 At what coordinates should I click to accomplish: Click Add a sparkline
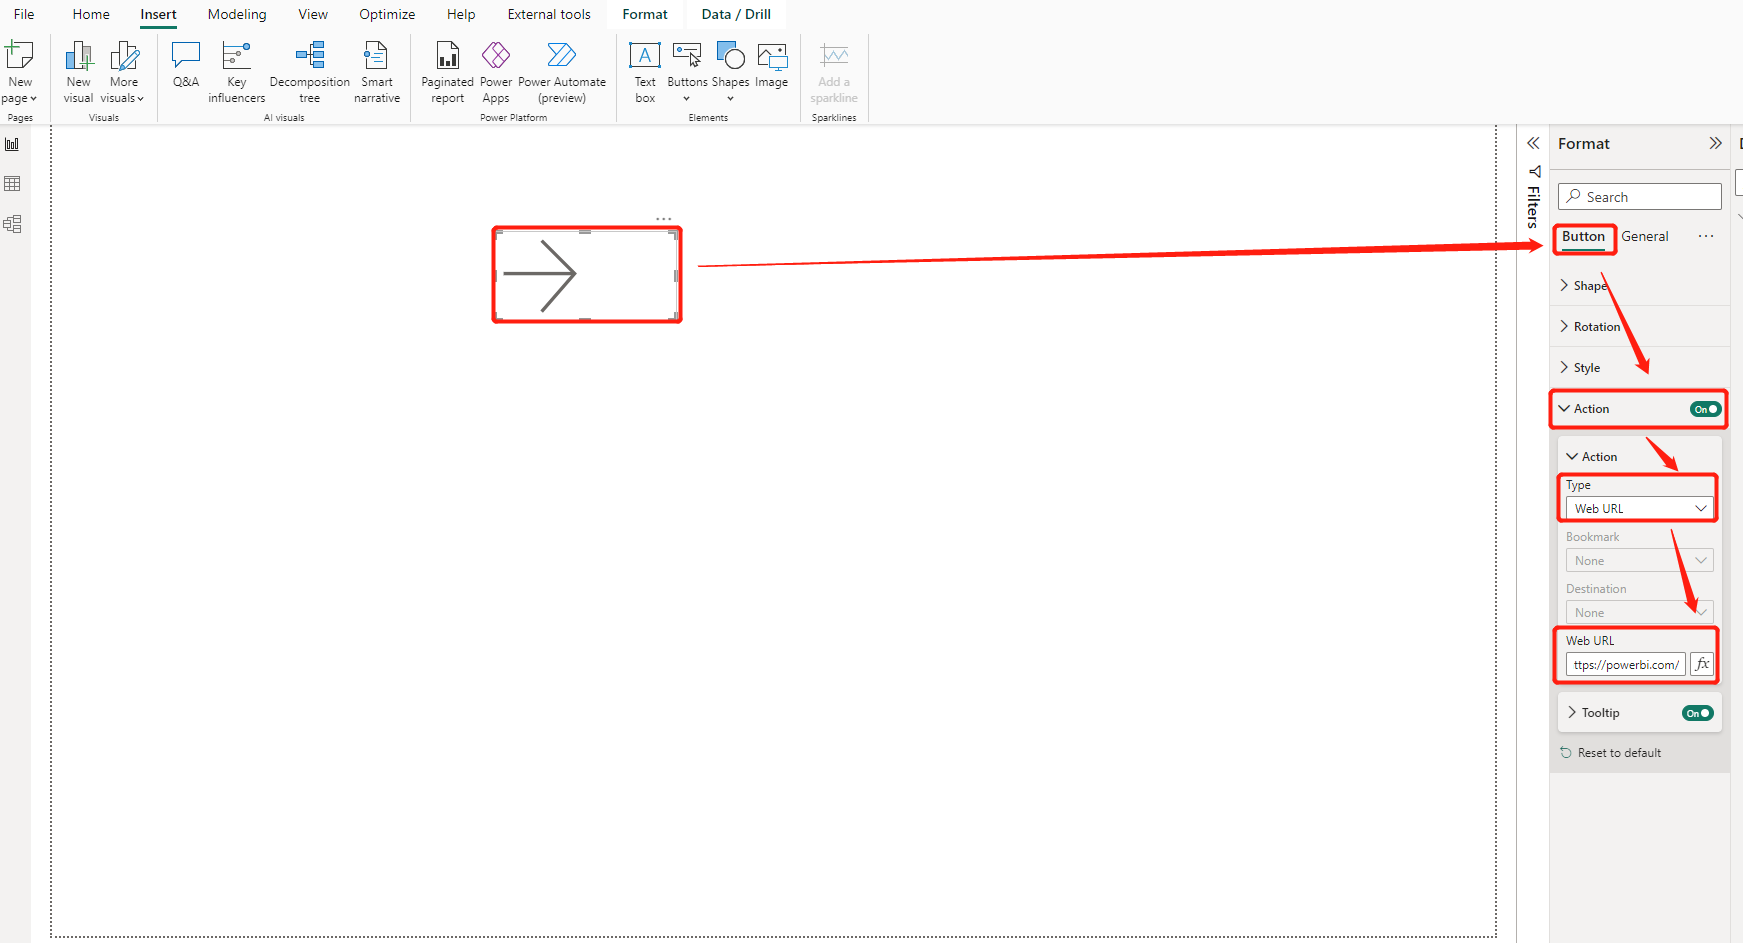tap(834, 72)
